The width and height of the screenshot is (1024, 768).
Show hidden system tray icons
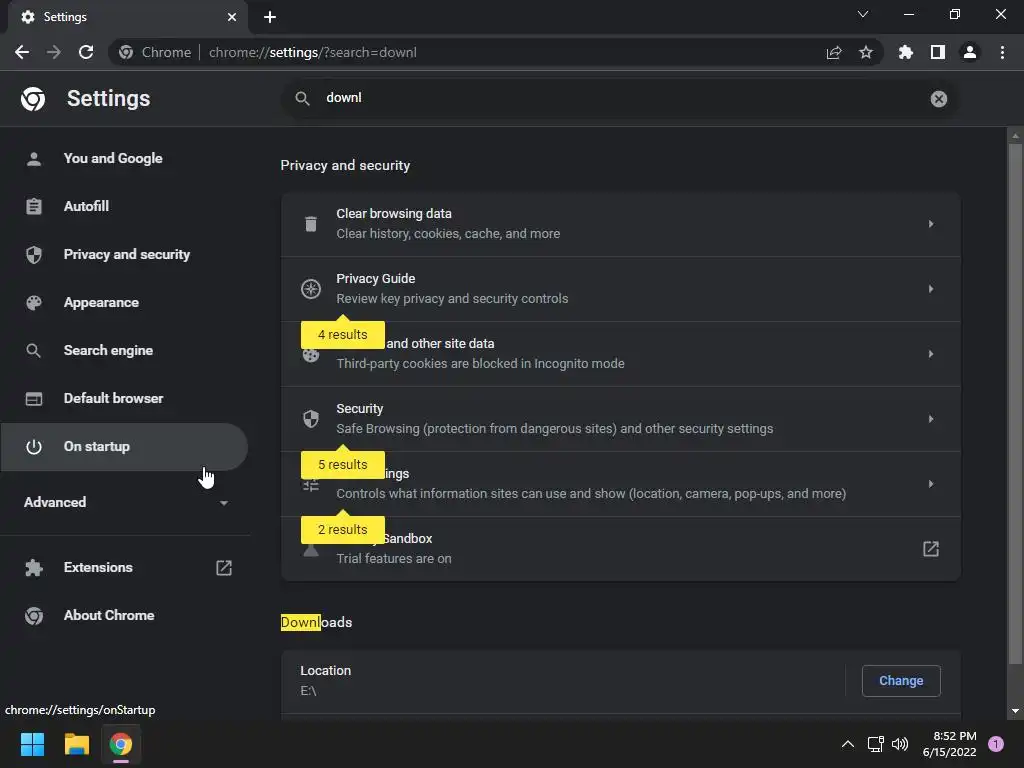point(848,744)
